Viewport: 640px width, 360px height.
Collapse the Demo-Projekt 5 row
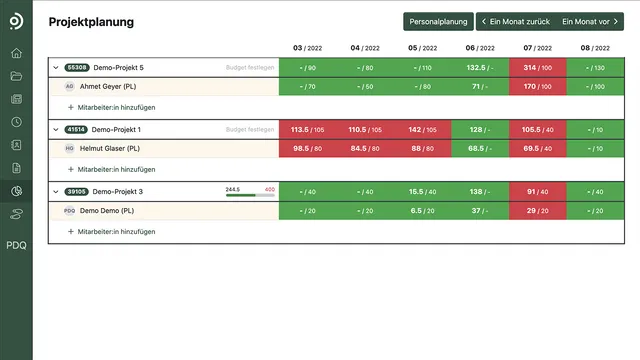tap(56, 68)
